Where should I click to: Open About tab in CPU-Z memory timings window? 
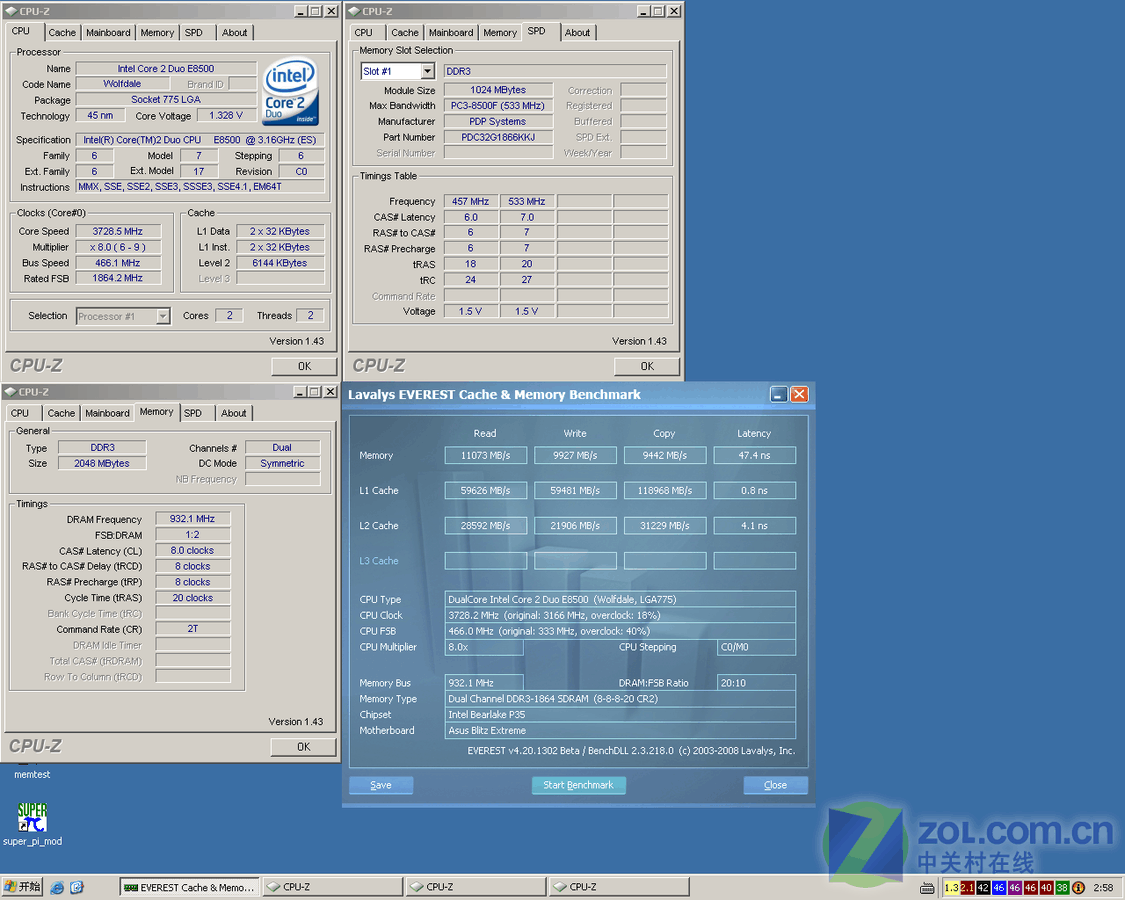pyautogui.click(x=234, y=413)
